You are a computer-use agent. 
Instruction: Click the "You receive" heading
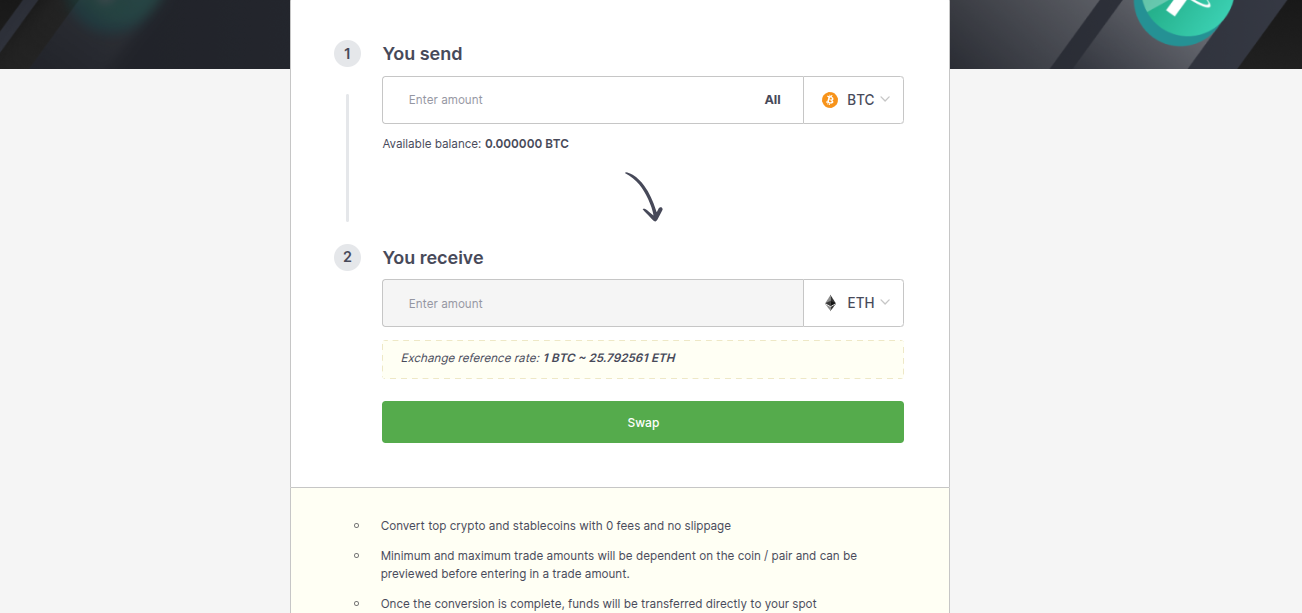point(432,258)
